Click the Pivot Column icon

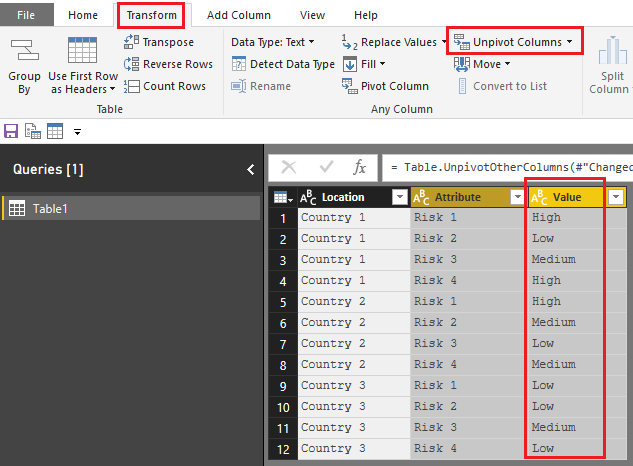click(x=350, y=86)
